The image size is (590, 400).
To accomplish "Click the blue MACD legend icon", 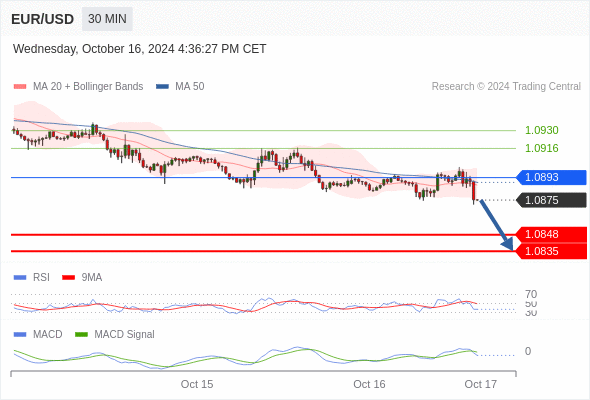I will click(20, 335).
